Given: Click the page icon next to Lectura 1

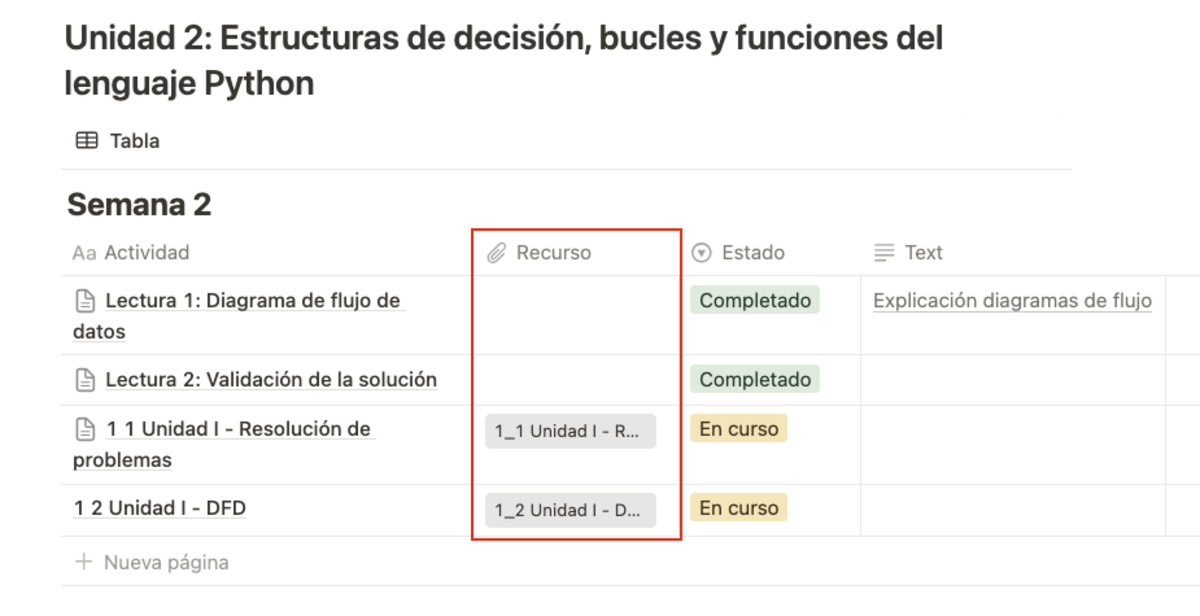Looking at the screenshot, I should point(85,301).
